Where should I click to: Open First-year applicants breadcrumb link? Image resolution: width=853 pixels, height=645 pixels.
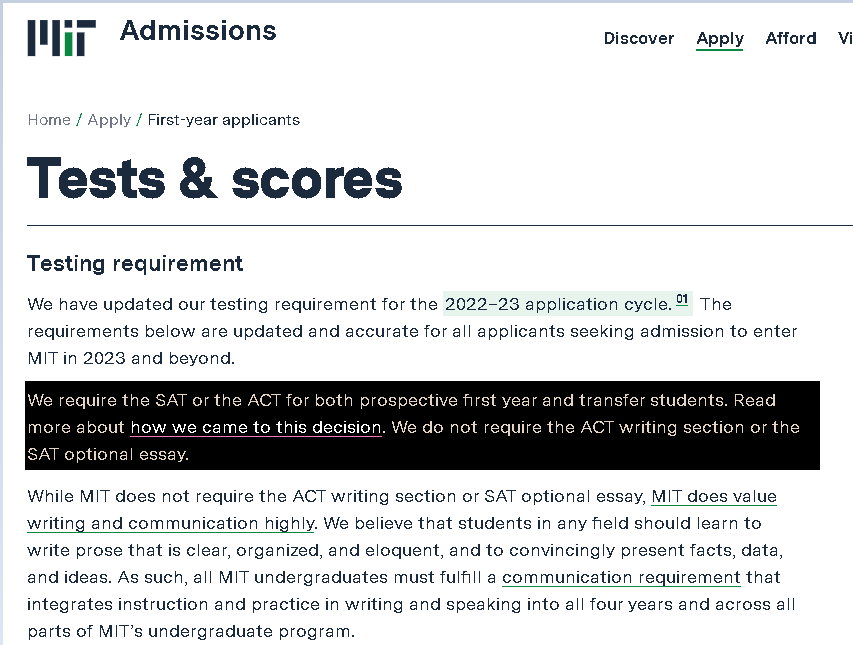pyautogui.click(x=223, y=119)
